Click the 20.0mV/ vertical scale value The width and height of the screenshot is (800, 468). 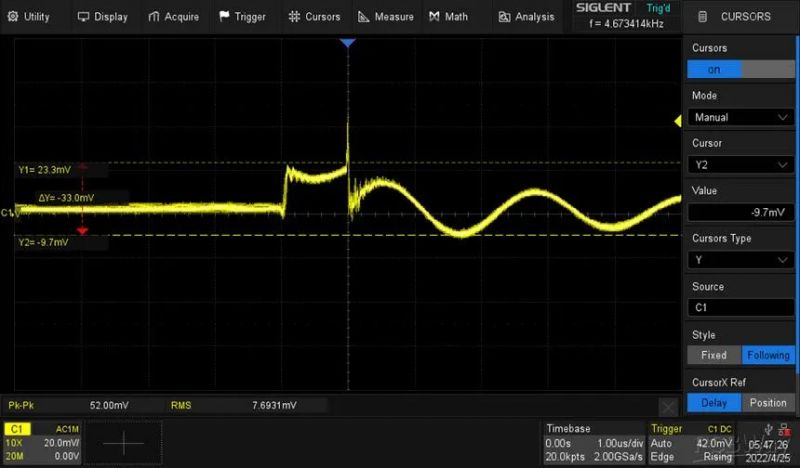(61, 442)
